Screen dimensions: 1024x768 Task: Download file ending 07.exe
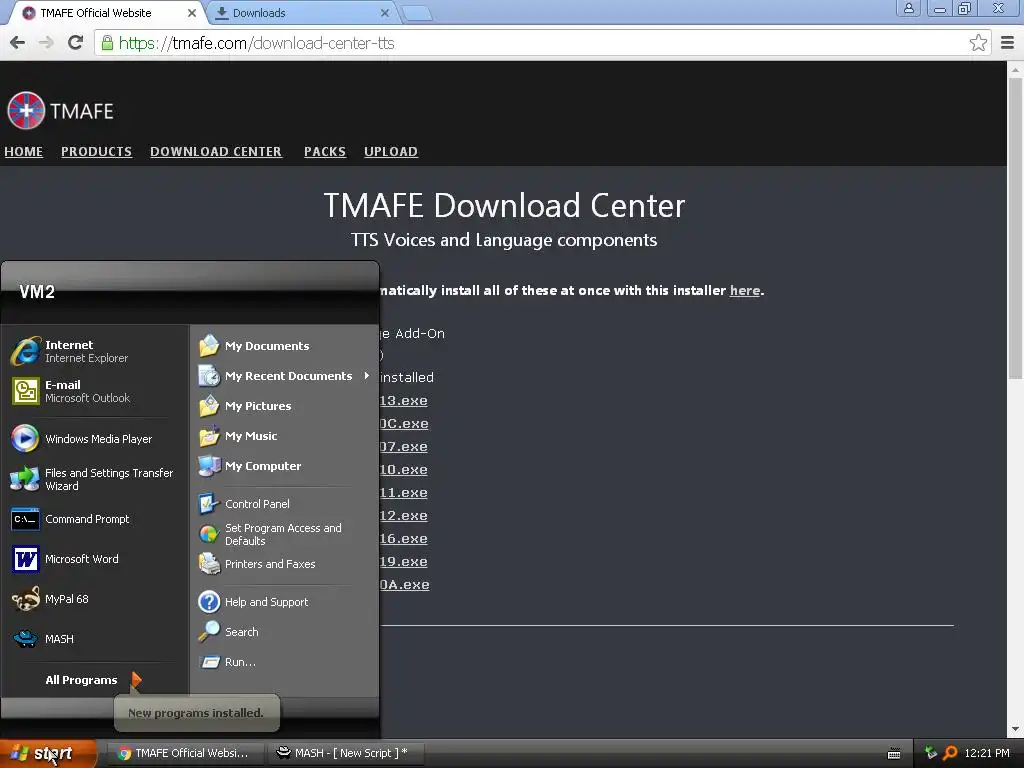404,447
